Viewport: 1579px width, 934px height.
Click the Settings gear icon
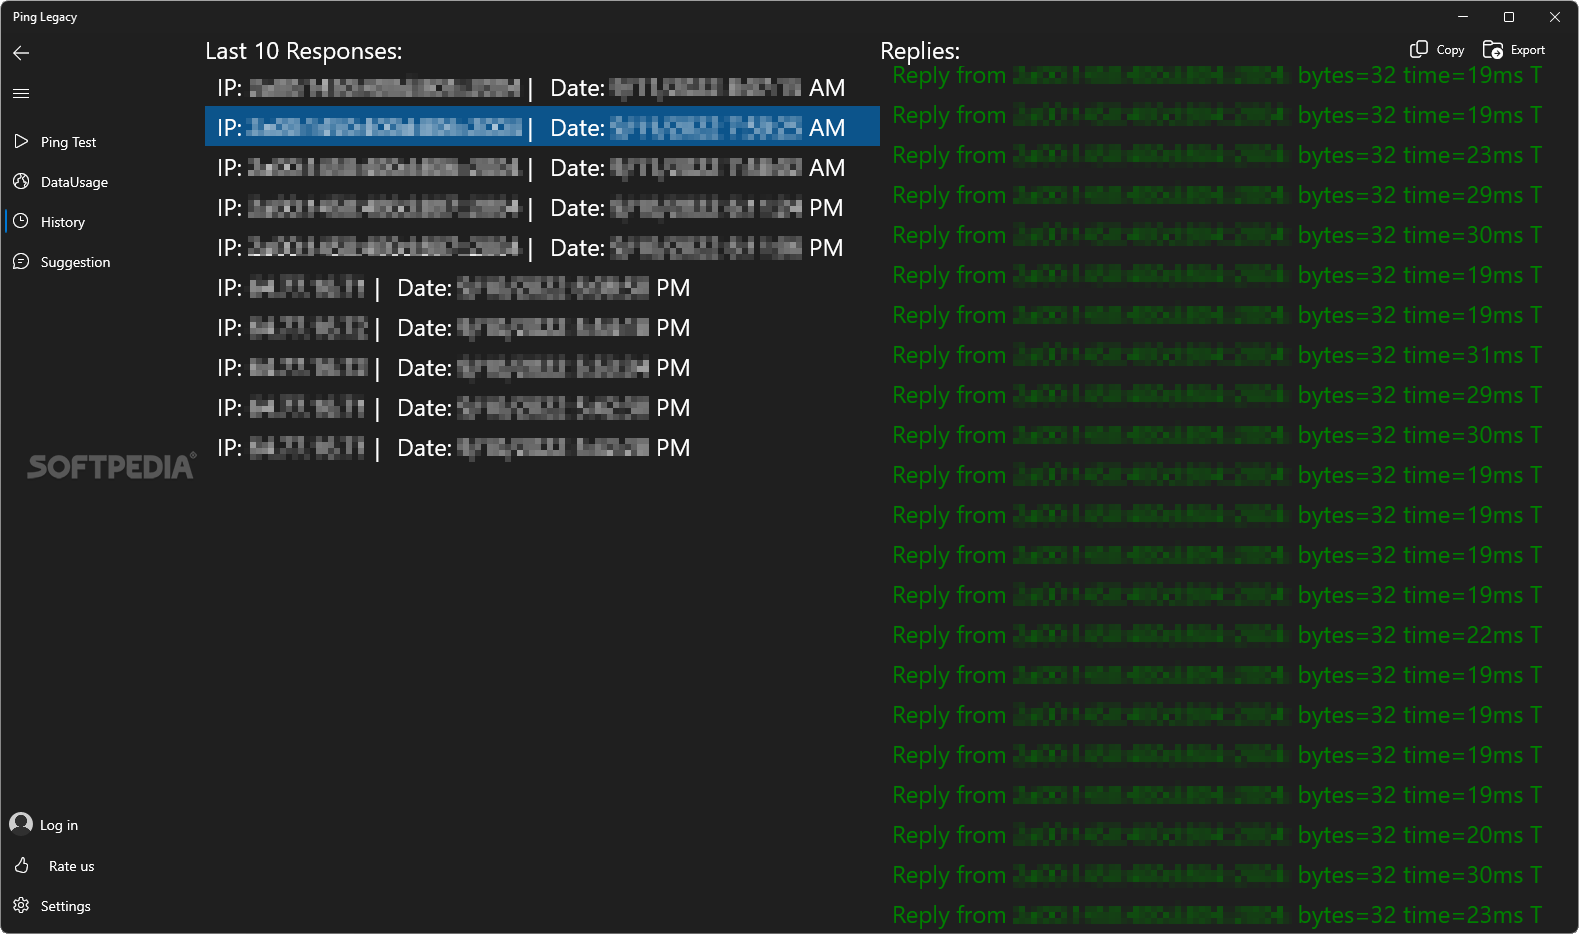pyautogui.click(x=21, y=906)
